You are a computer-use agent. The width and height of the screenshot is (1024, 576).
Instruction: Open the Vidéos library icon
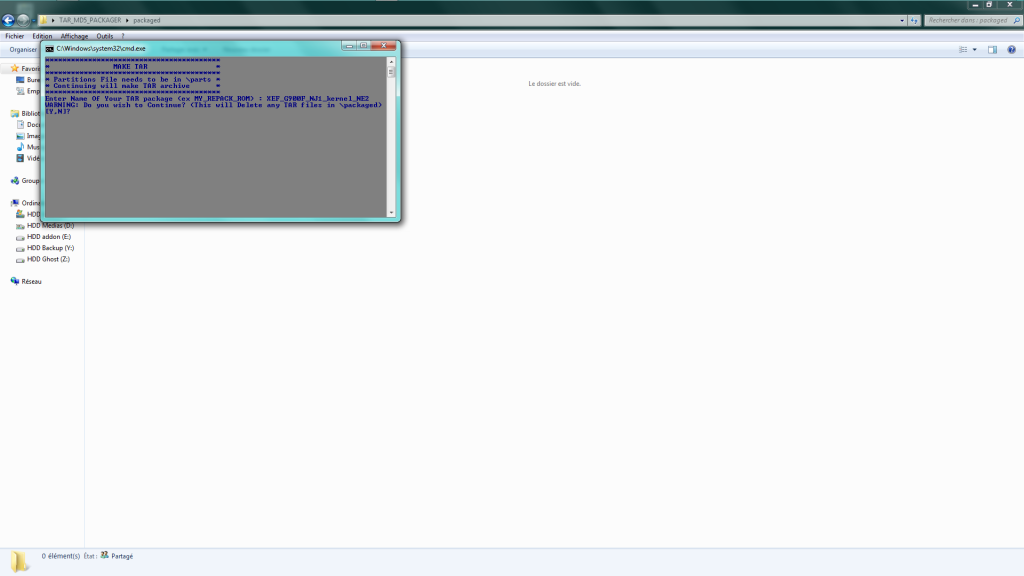(x=20, y=158)
